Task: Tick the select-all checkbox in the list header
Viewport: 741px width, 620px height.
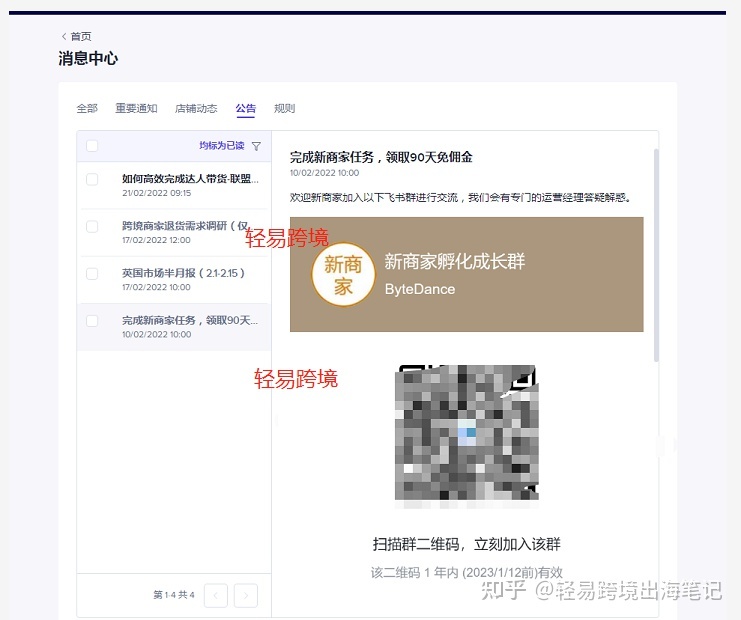Action: (92, 146)
